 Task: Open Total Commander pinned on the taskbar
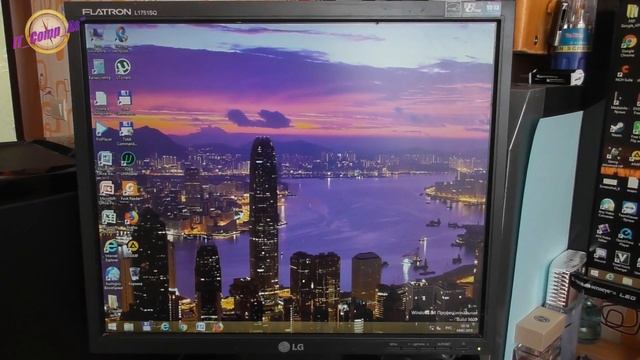pyautogui.click(x=147, y=326)
